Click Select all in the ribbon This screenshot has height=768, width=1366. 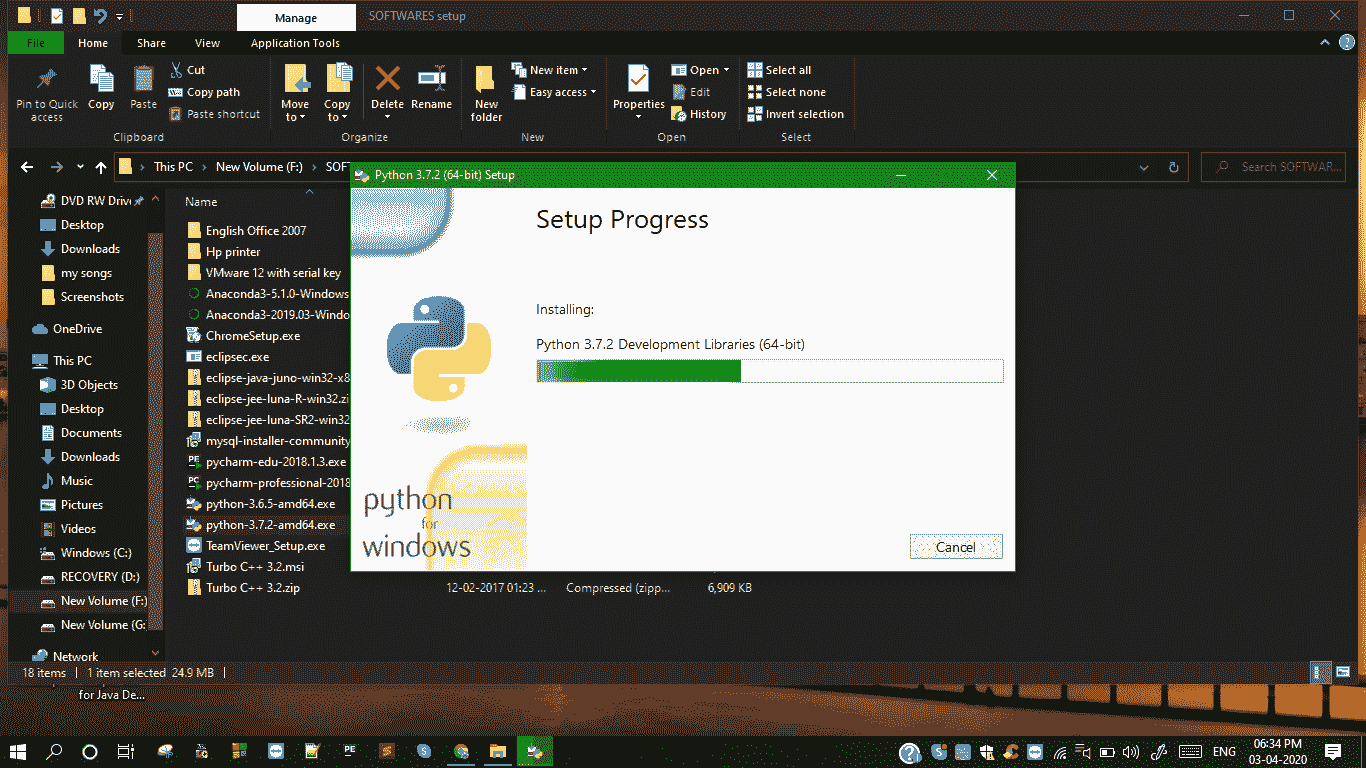[x=779, y=70]
